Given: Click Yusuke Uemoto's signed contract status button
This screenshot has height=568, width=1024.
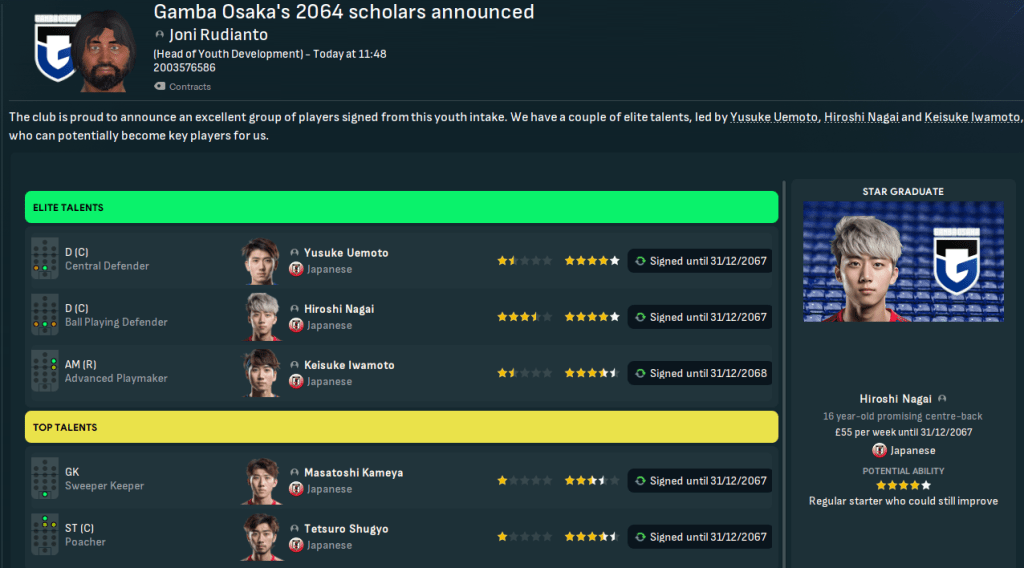Looking at the screenshot, I should (x=699, y=261).
